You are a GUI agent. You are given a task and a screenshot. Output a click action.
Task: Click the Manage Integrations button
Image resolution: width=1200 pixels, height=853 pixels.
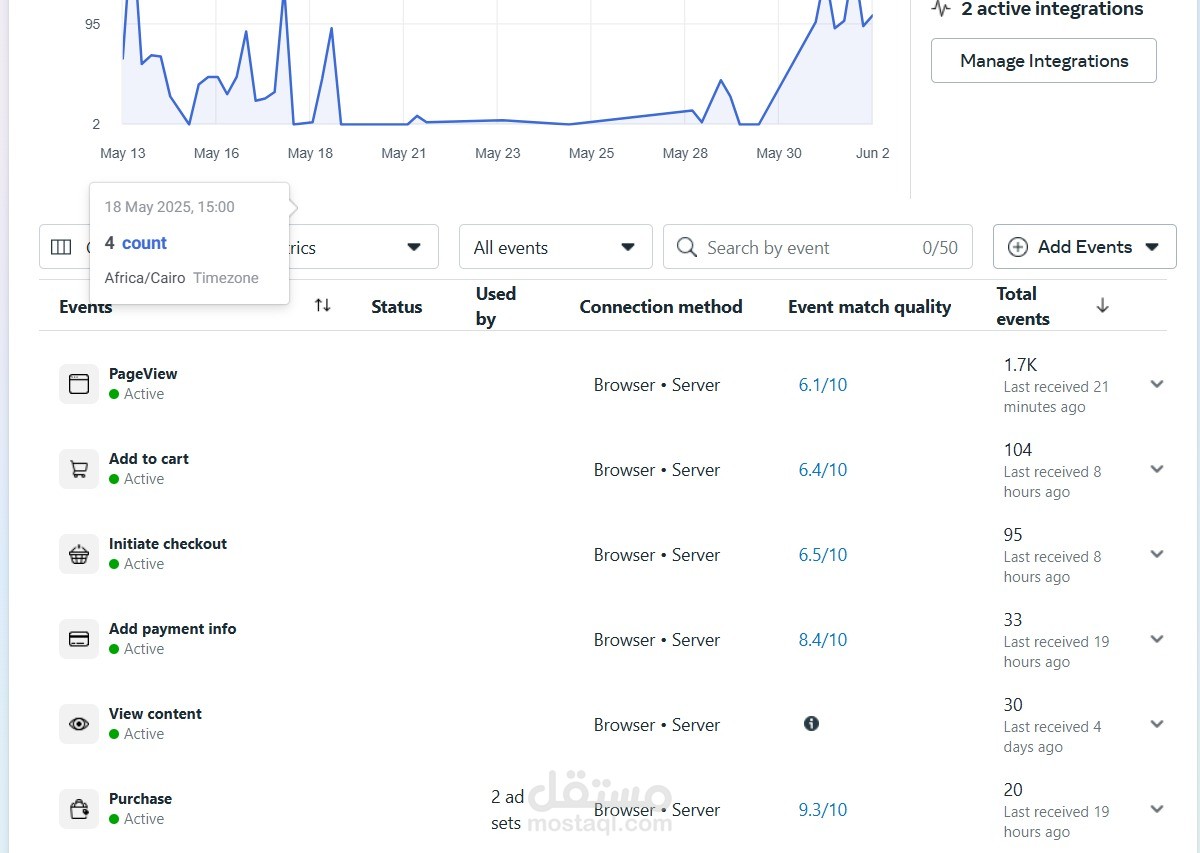1043,61
